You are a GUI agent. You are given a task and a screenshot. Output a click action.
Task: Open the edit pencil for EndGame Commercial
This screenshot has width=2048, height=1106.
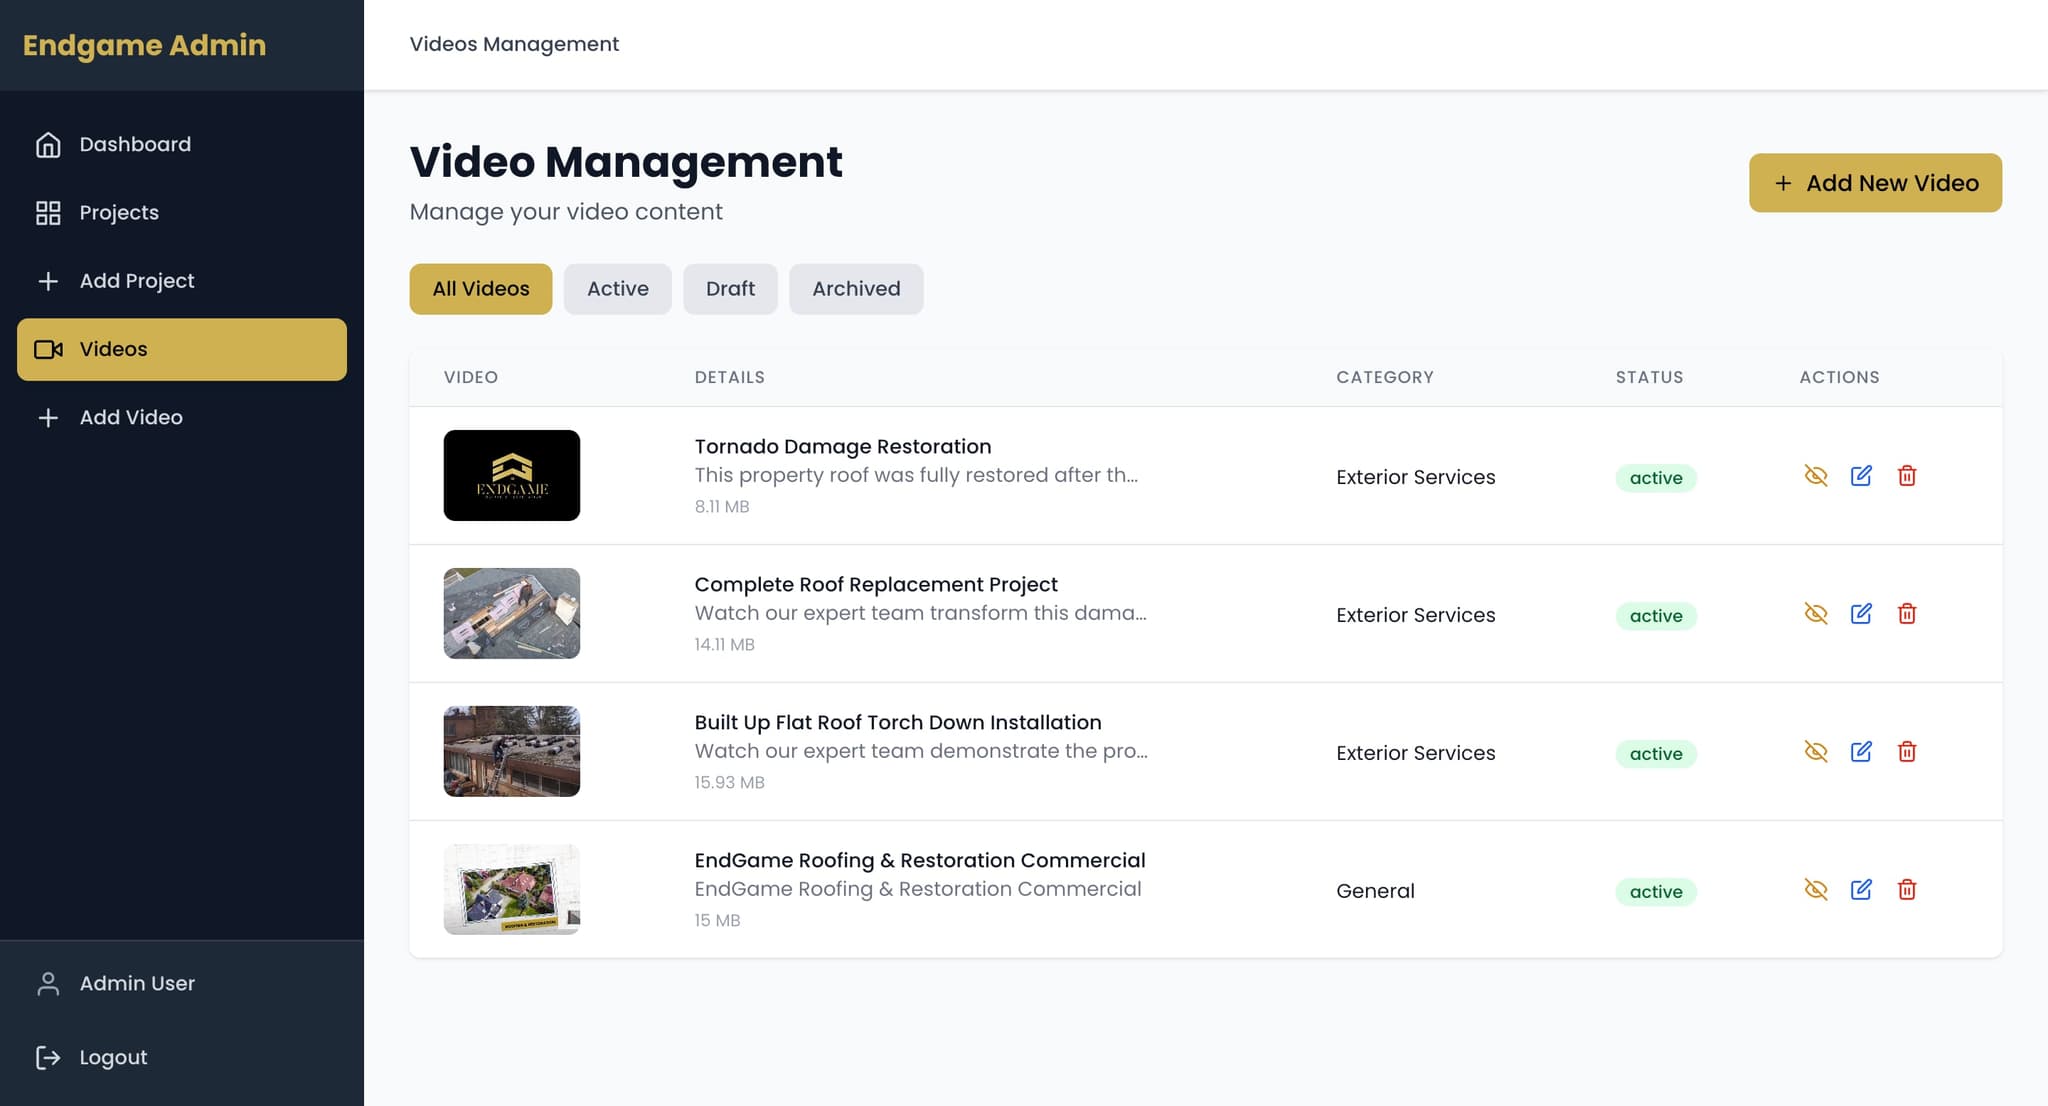click(1861, 890)
